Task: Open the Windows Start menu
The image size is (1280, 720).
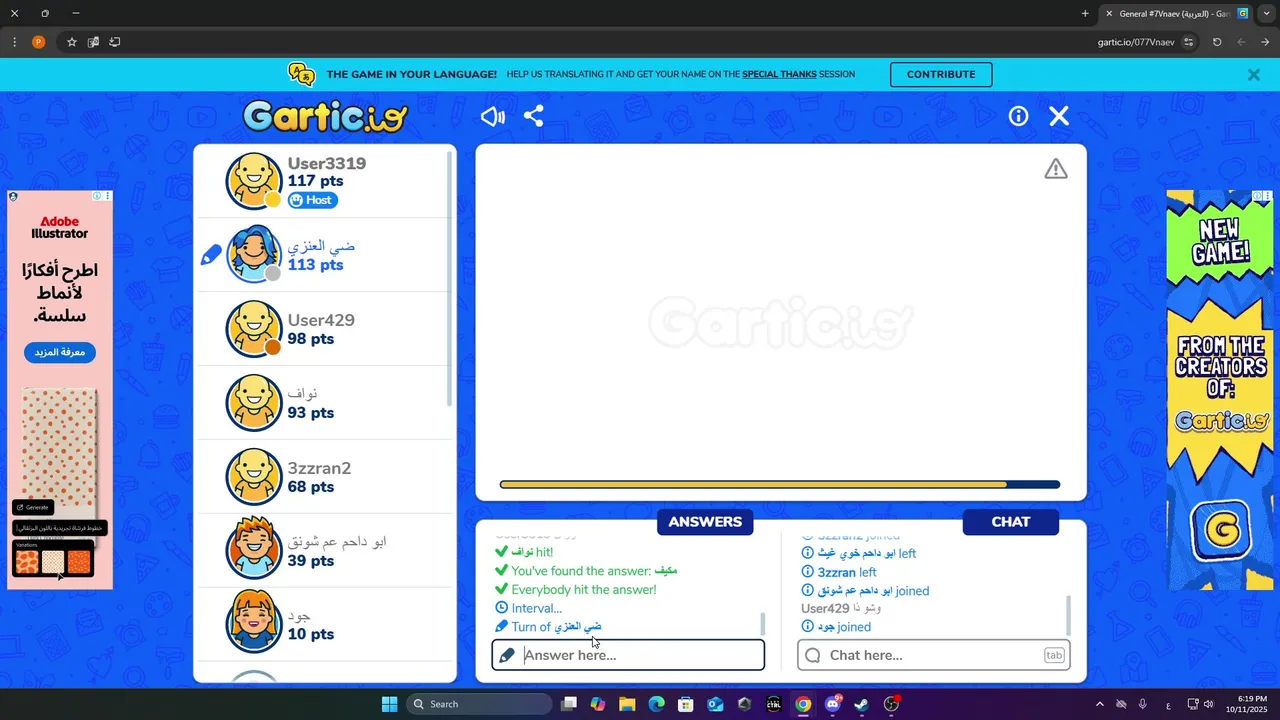Action: 390,704
